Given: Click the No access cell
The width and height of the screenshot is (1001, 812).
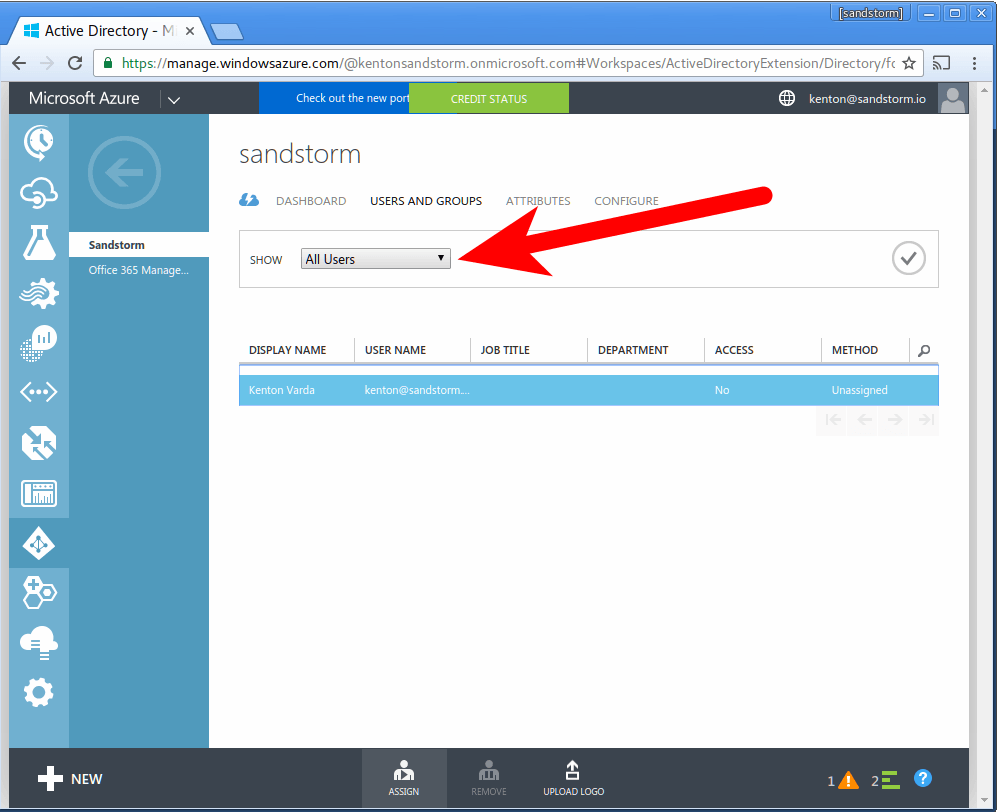Looking at the screenshot, I should [x=722, y=390].
